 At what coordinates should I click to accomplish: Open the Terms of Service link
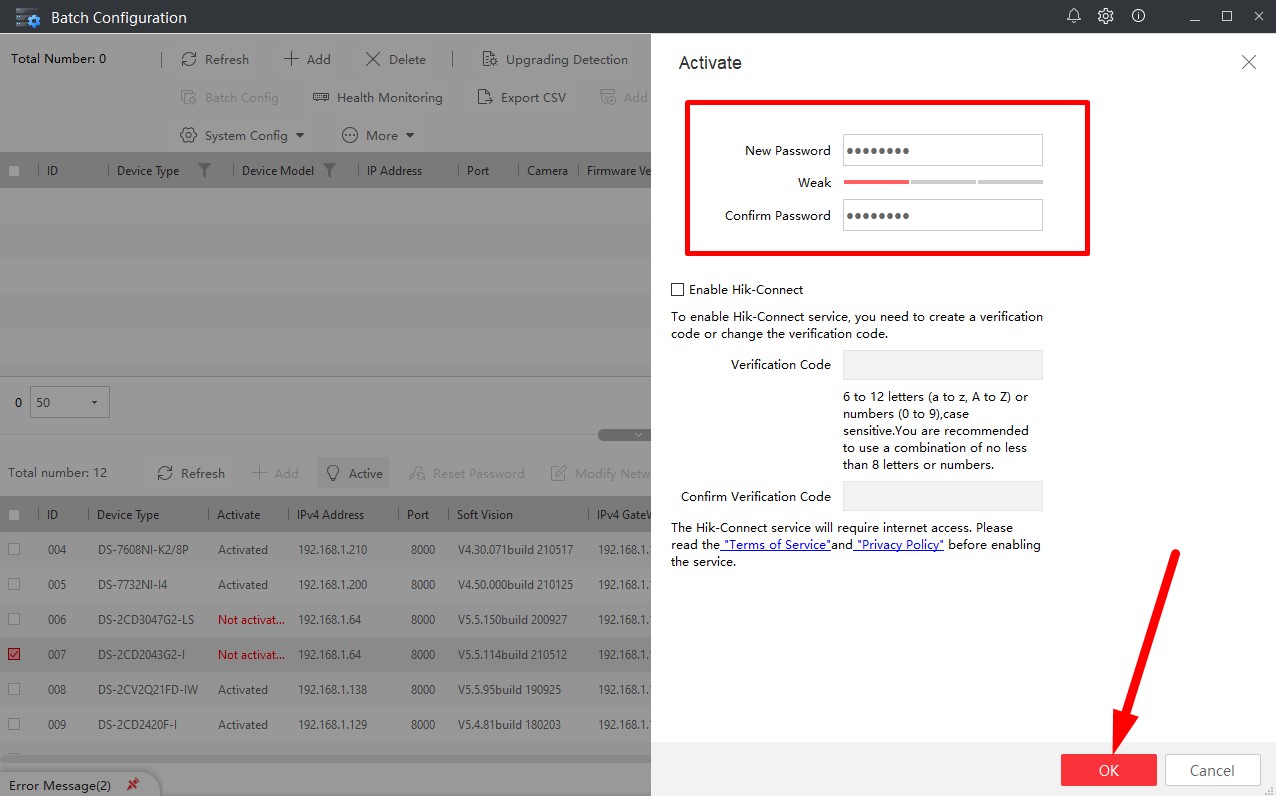pos(776,545)
